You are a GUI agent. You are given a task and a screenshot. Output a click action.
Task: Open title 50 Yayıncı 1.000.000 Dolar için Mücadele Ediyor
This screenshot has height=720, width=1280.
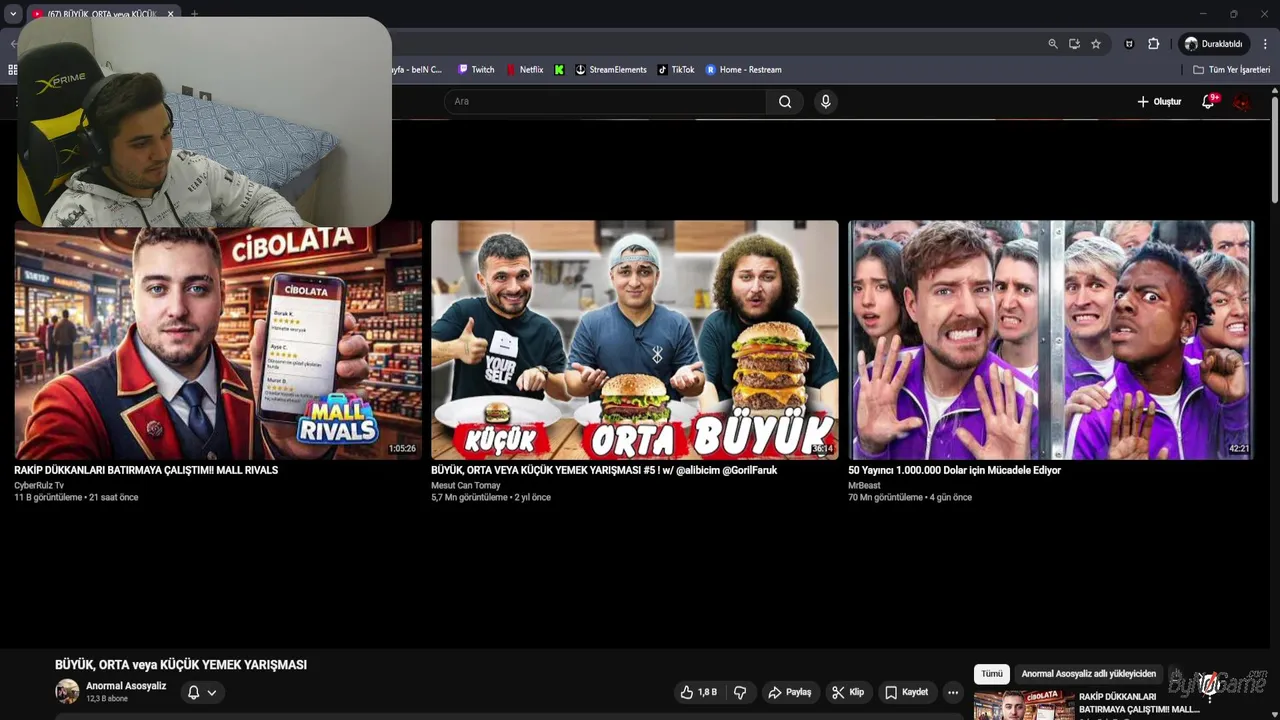(x=954, y=470)
